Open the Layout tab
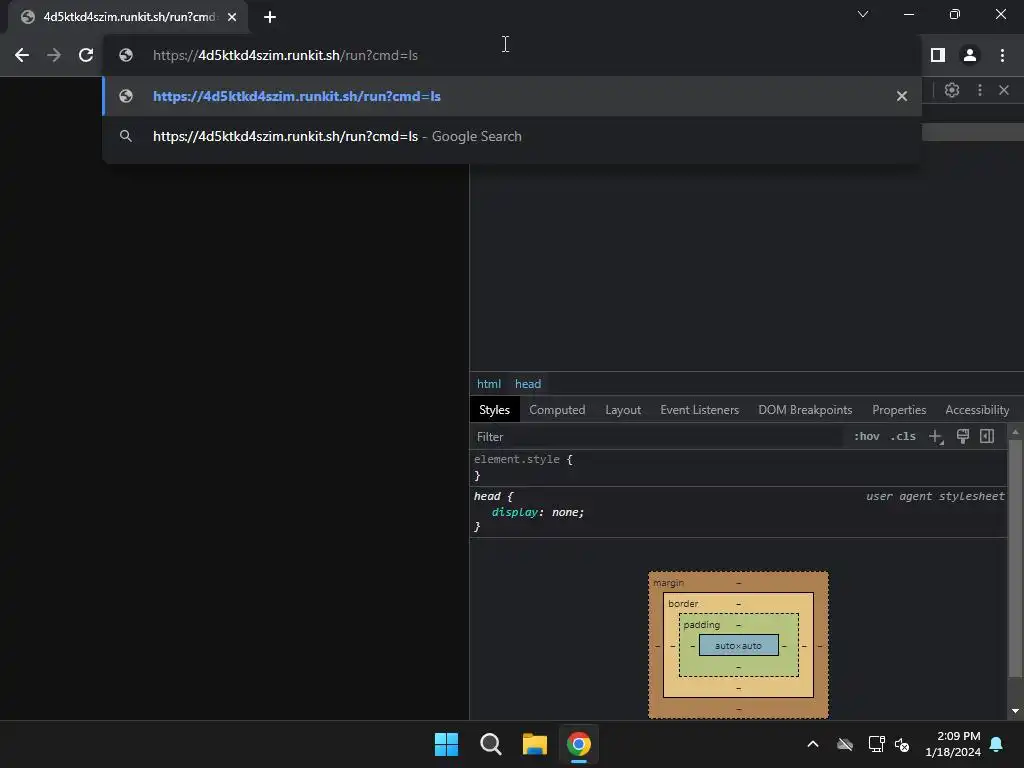The width and height of the screenshot is (1024, 768). [x=623, y=410]
